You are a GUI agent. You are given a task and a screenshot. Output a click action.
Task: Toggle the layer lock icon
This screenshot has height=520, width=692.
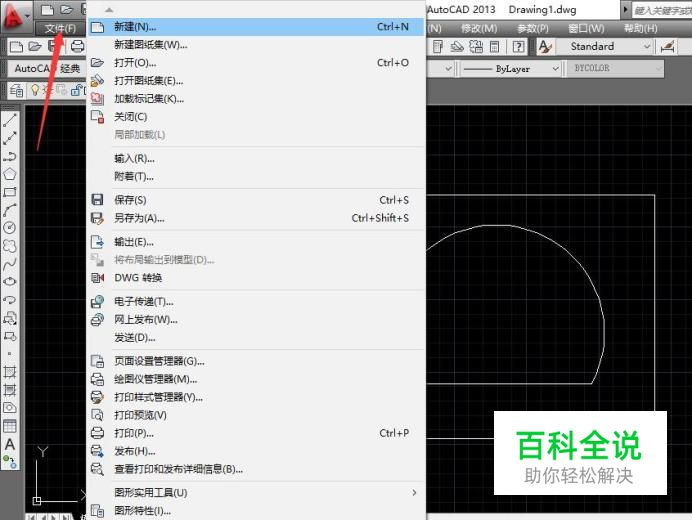pyautogui.click(x=76, y=90)
